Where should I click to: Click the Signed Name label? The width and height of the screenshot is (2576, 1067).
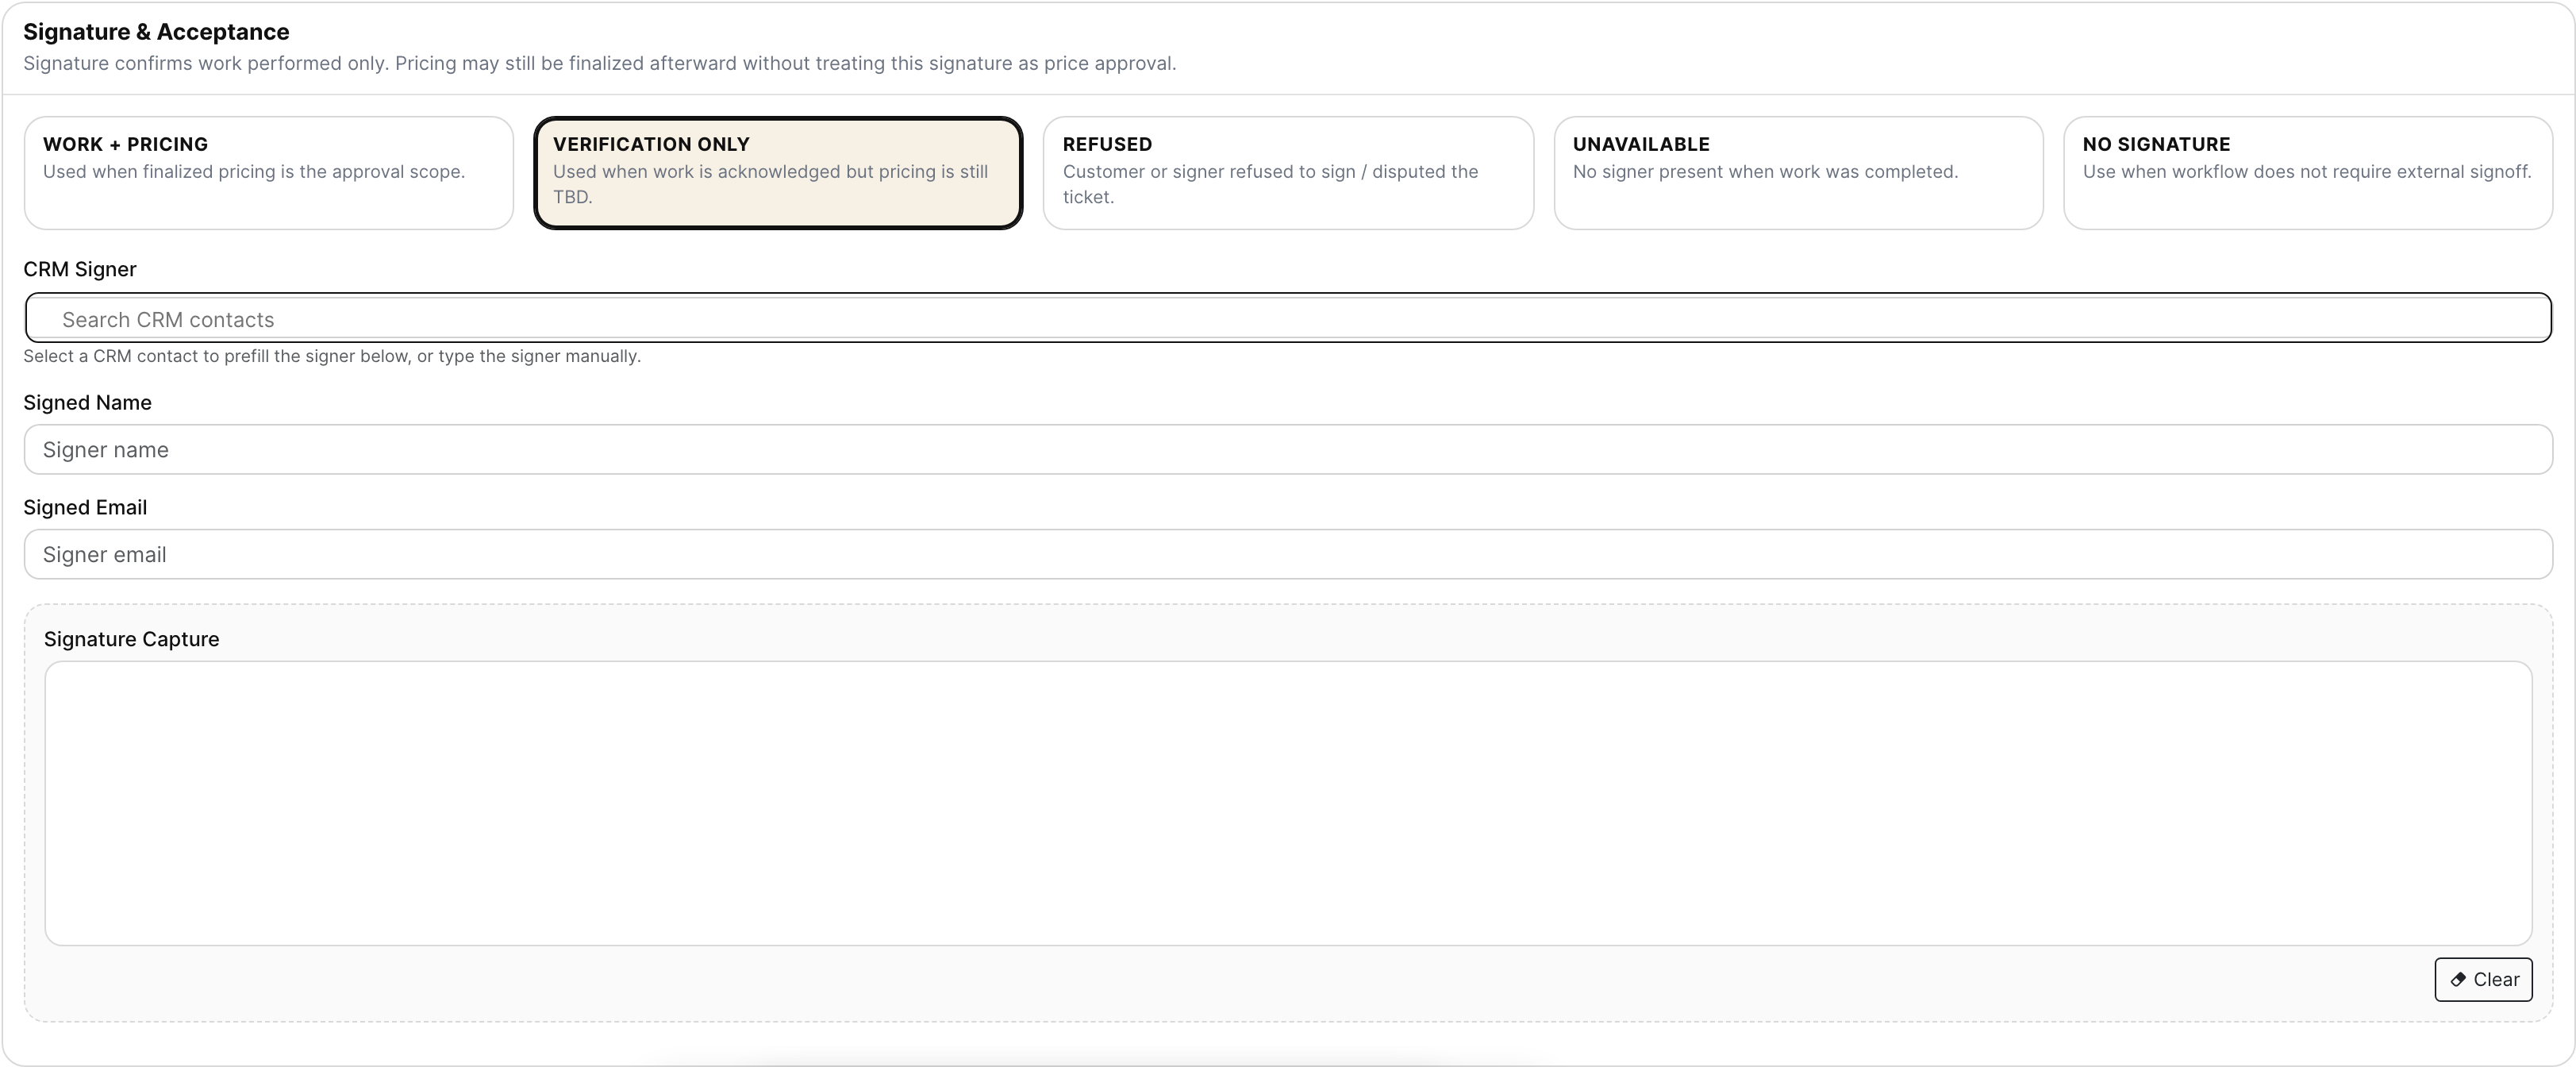coord(87,402)
